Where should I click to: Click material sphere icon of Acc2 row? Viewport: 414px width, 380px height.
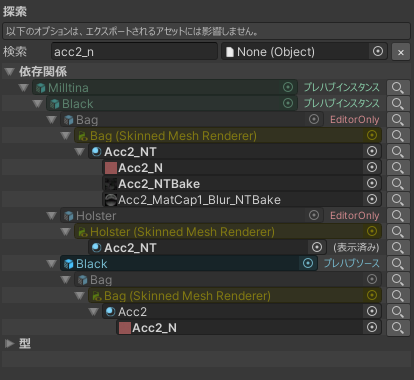tap(110, 312)
